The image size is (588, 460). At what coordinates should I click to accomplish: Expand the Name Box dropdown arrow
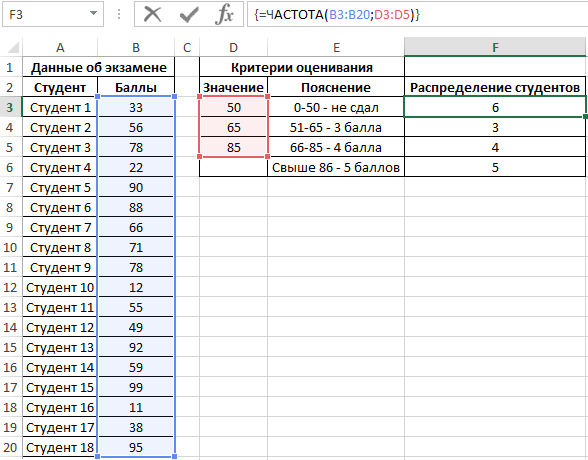pyautogui.click(x=93, y=14)
